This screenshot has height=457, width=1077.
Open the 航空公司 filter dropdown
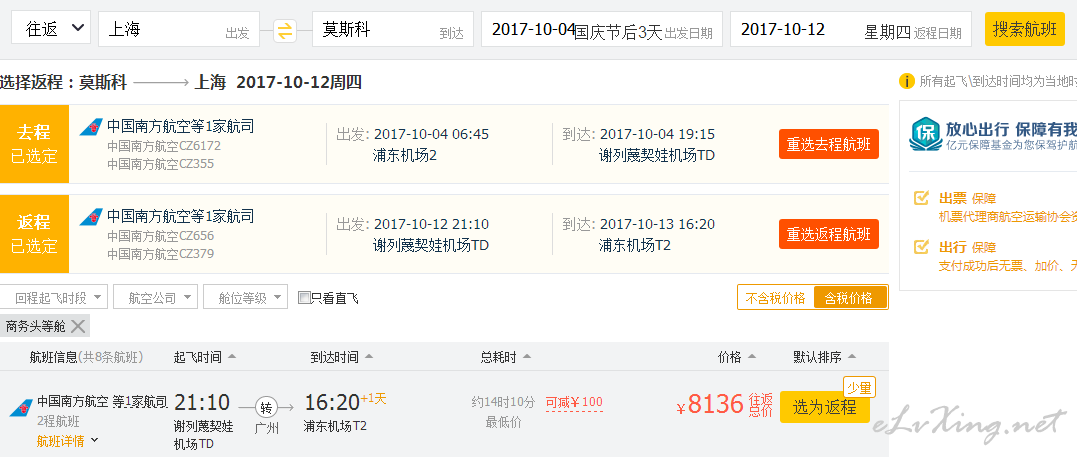click(x=156, y=298)
